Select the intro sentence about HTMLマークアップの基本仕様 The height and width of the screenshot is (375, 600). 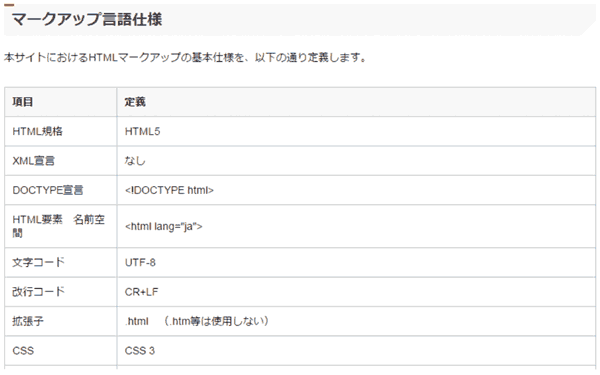[186, 57]
